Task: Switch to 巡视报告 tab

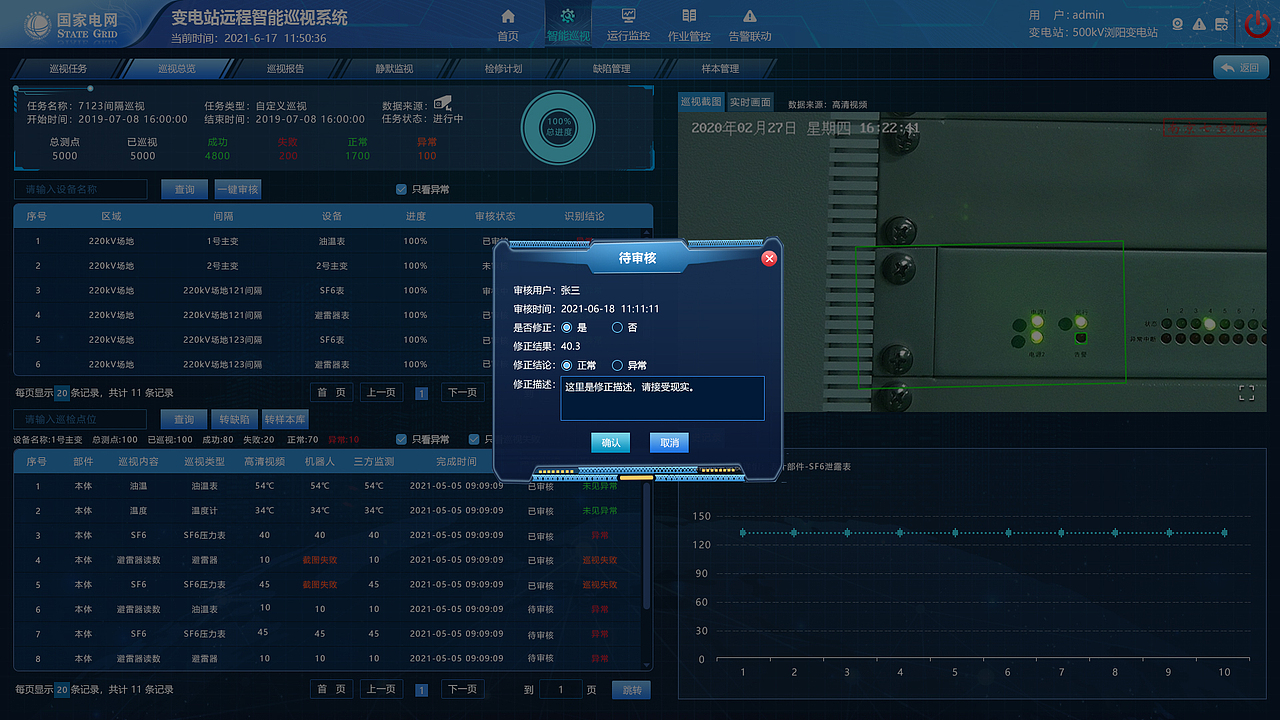Action: [x=286, y=69]
